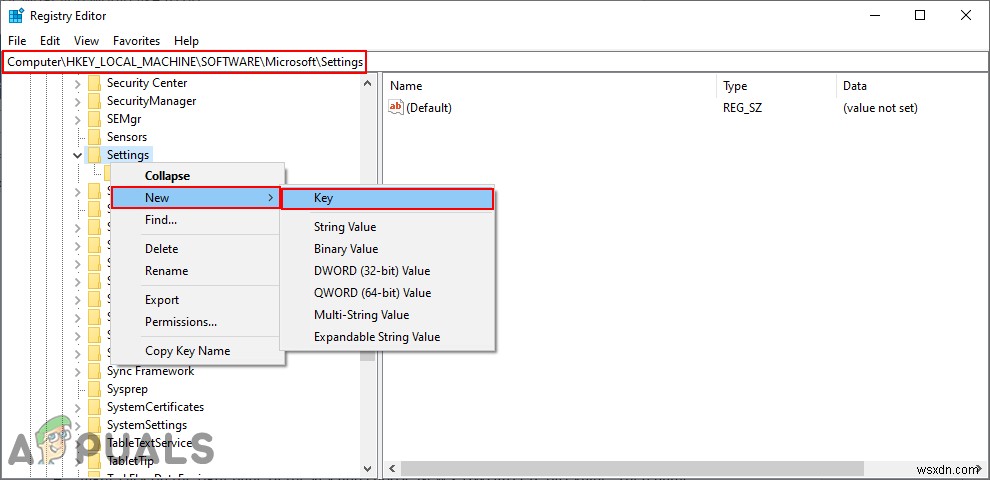The image size is (990, 480).
Task: Expand the Security Center key
Action: pyautogui.click(x=78, y=83)
